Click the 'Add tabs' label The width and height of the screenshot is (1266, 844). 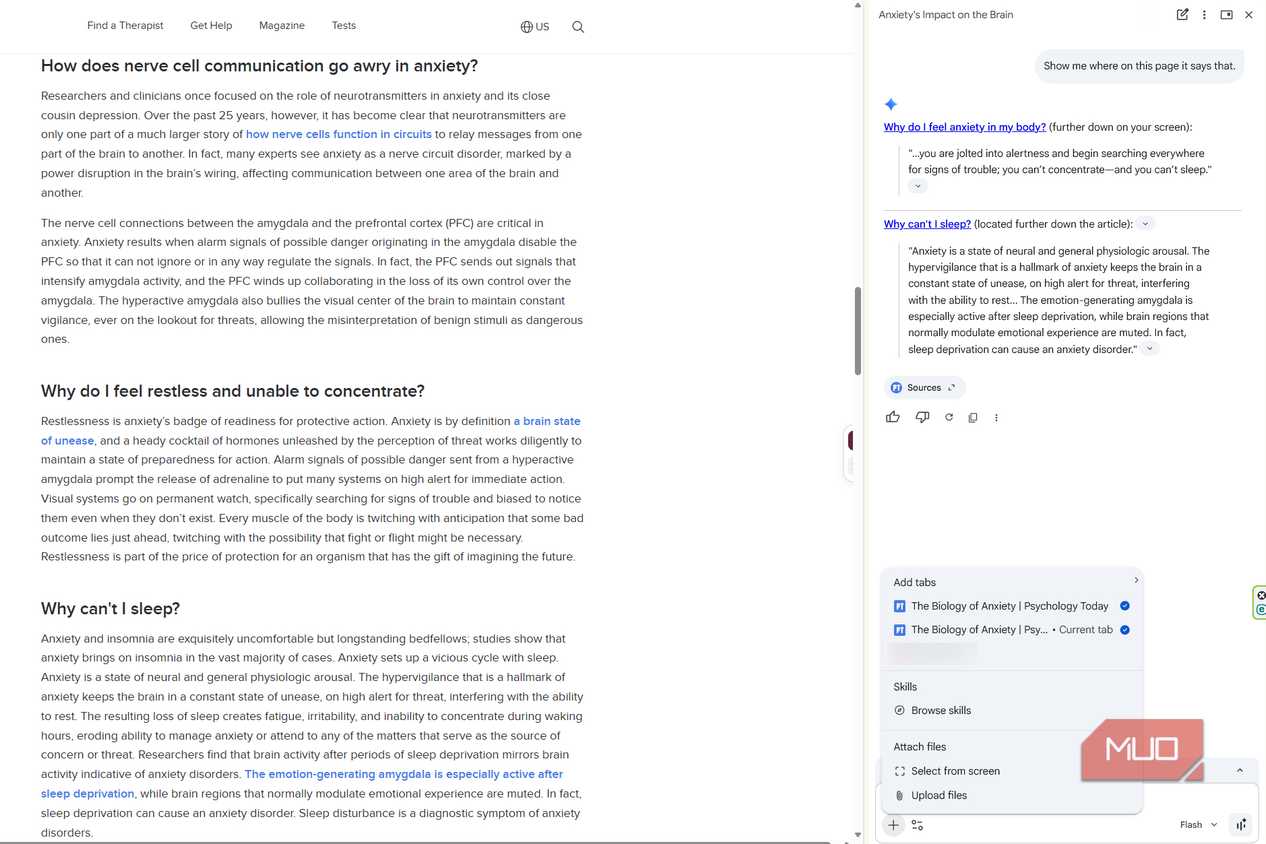(x=915, y=582)
